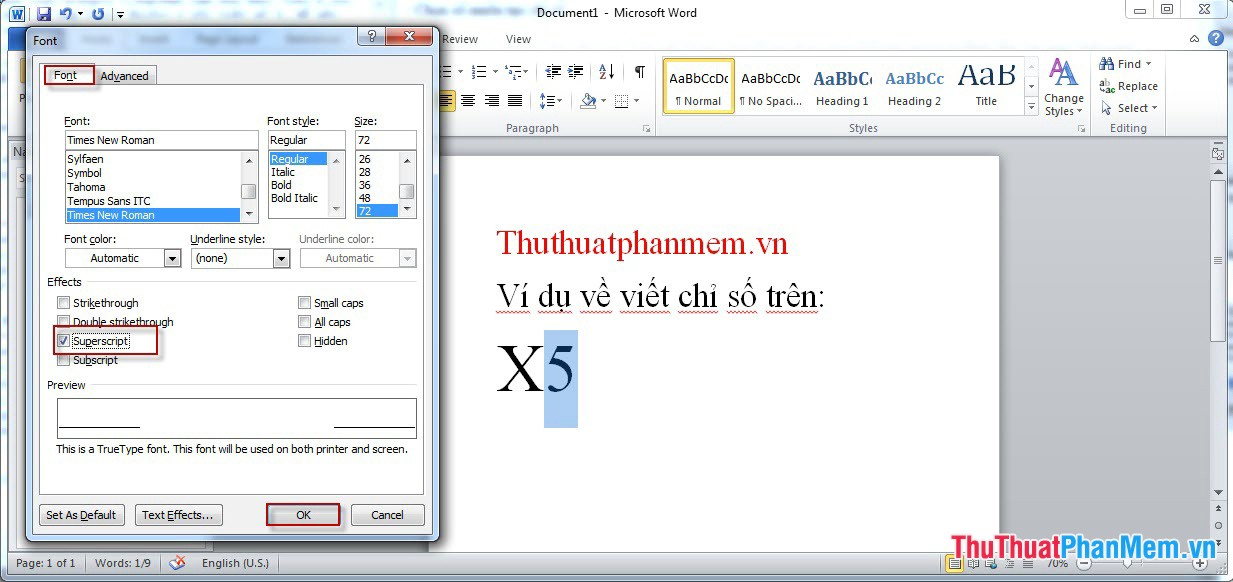Click the Center alignment icon
The image size is (1233, 582).
pyautogui.click(x=467, y=100)
